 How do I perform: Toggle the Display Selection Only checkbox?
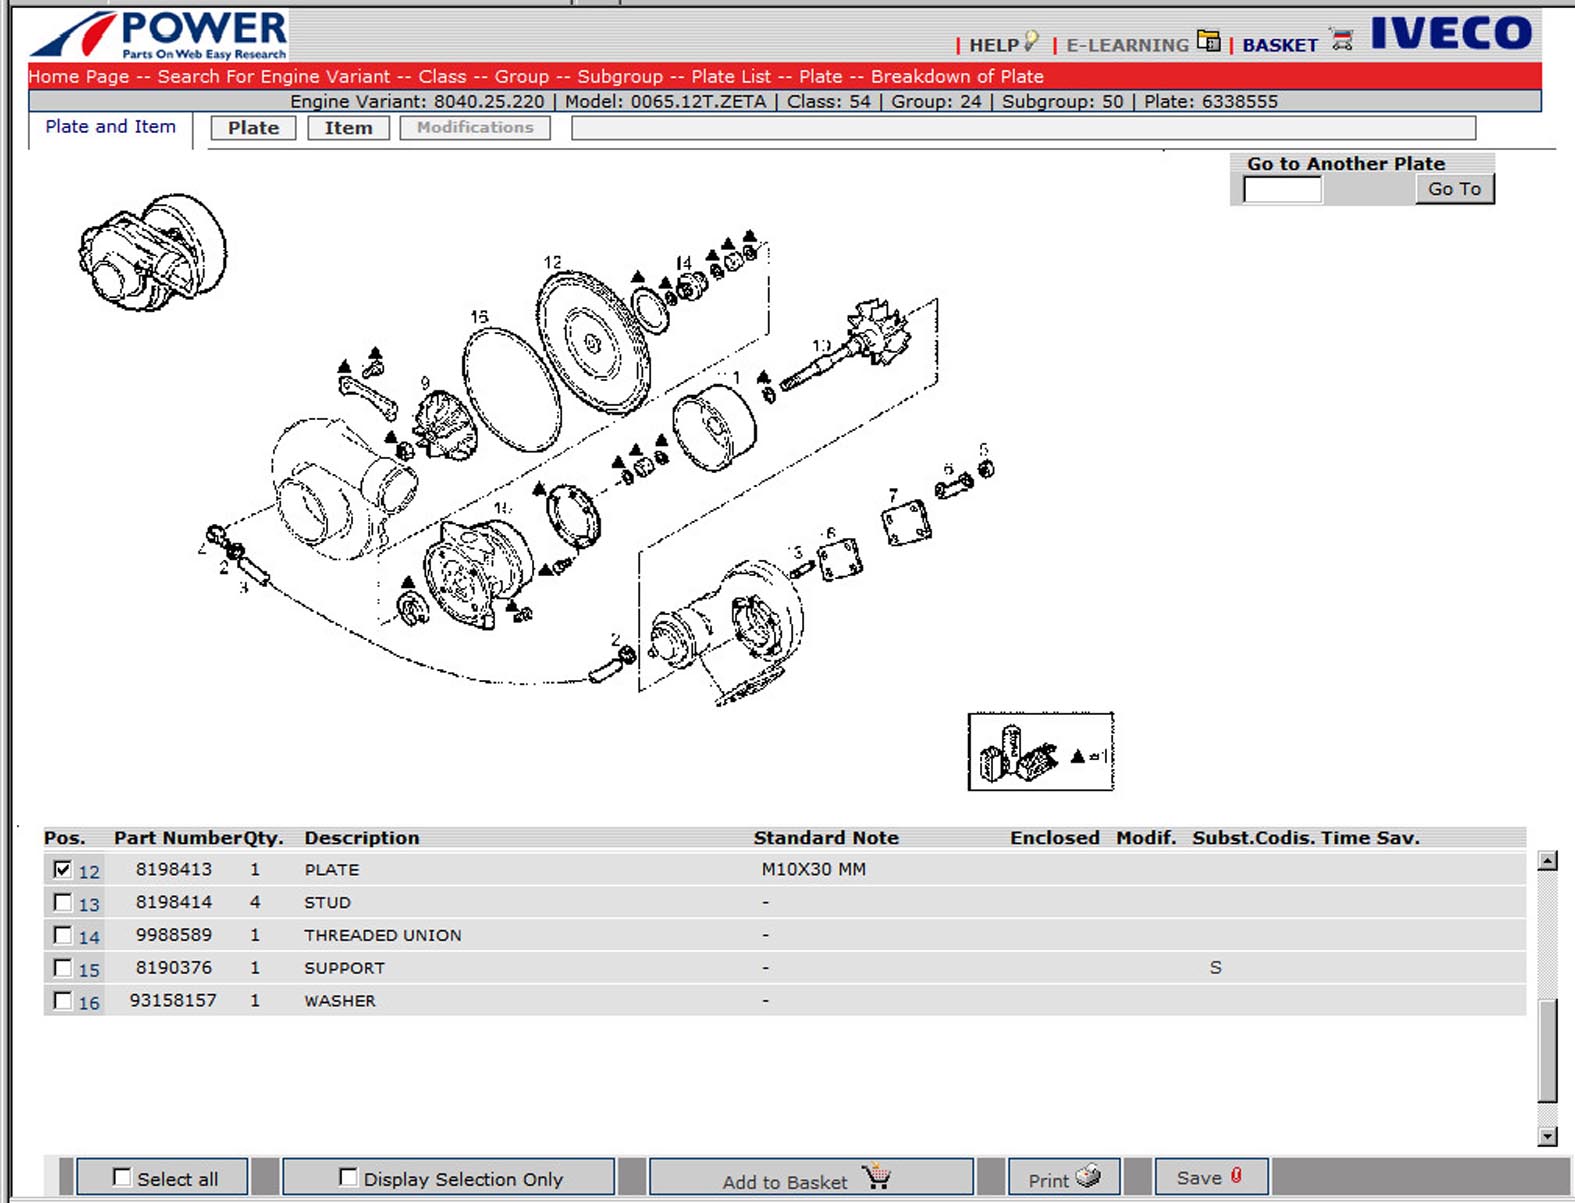pyautogui.click(x=348, y=1177)
